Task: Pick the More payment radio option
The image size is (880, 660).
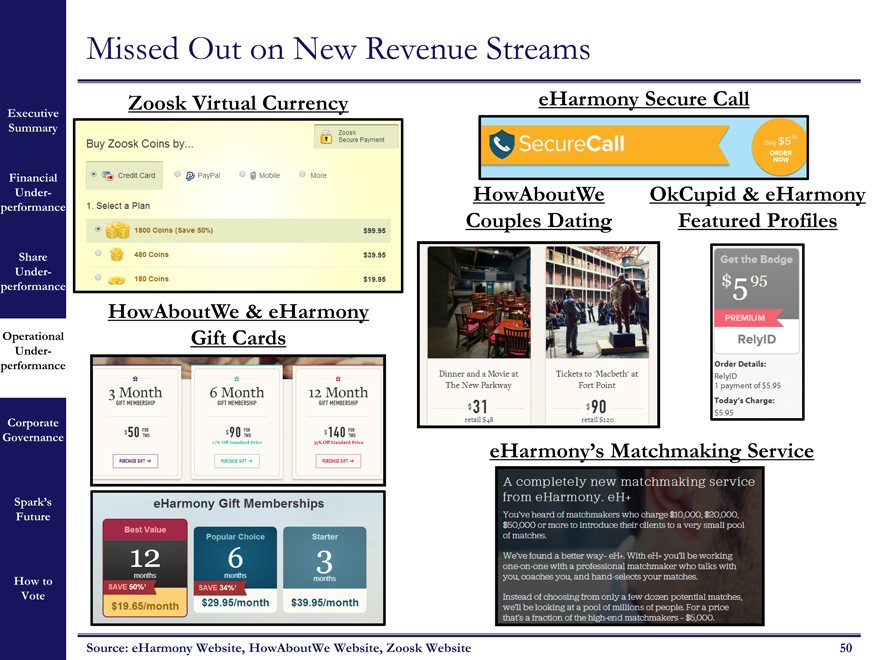Action: point(302,175)
